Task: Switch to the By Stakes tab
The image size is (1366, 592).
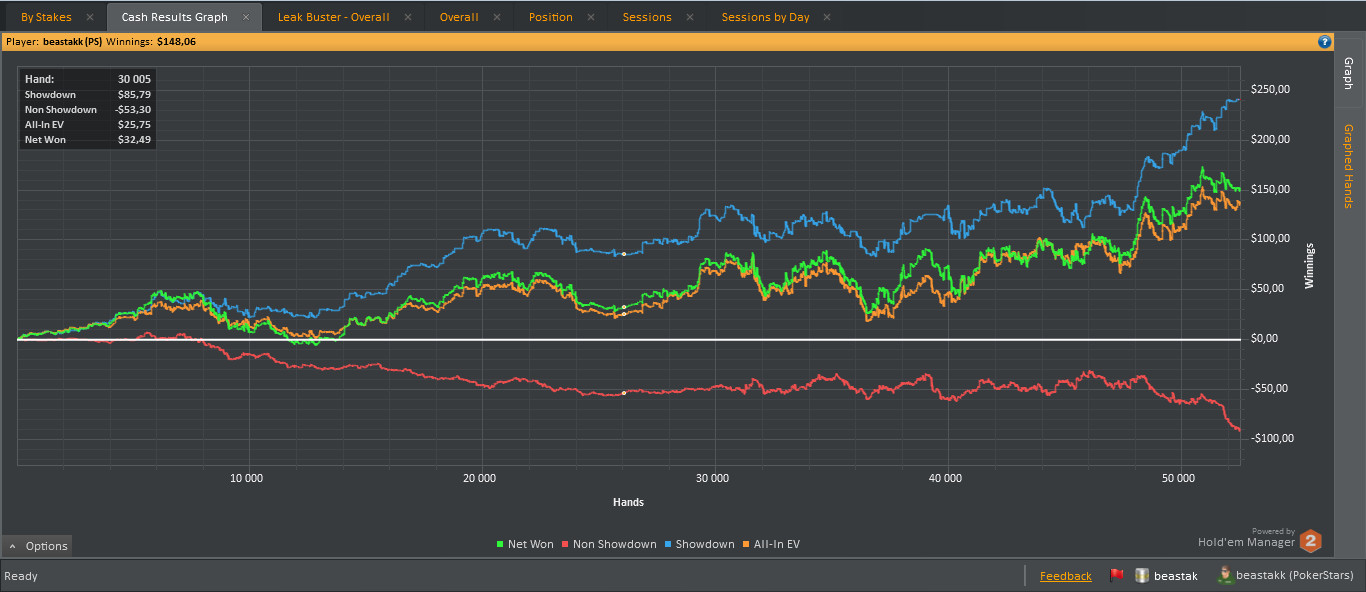Action: (x=46, y=17)
